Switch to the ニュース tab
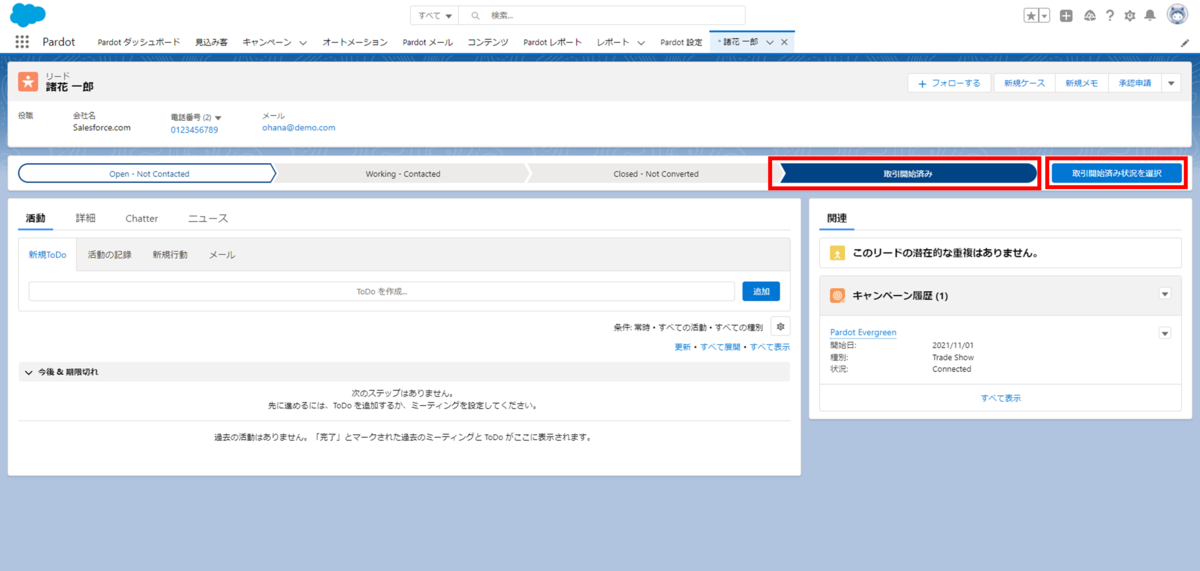The image size is (1200, 571). (208, 218)
